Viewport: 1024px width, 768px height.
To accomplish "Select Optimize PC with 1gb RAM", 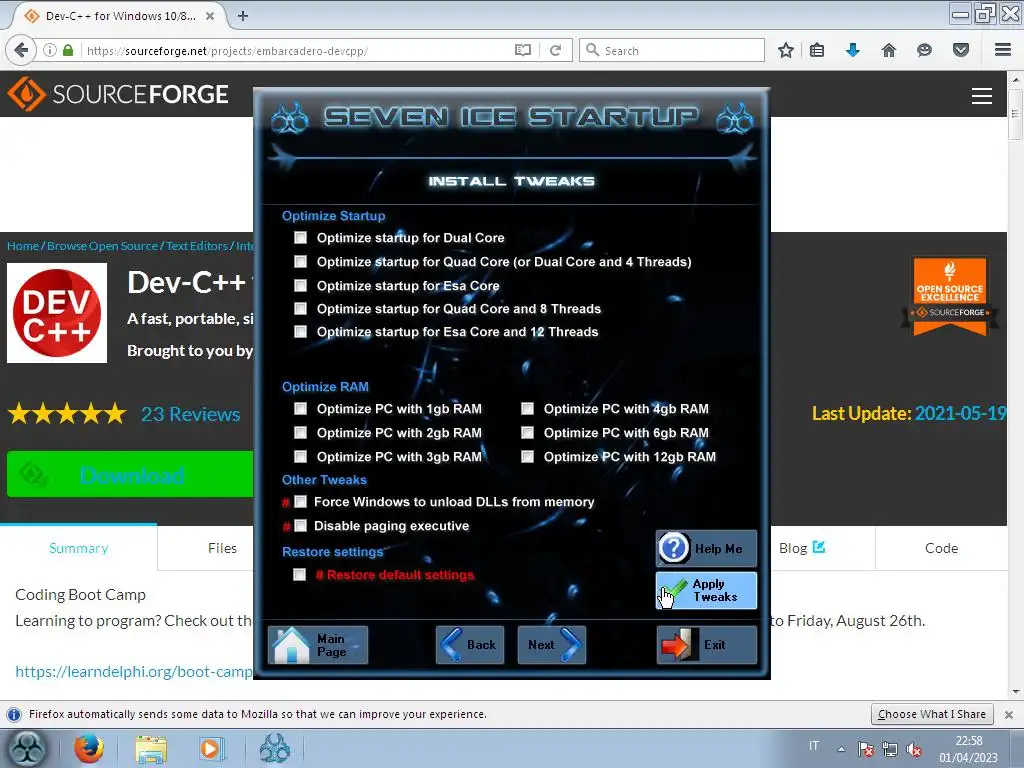I will tap(300, 409).
